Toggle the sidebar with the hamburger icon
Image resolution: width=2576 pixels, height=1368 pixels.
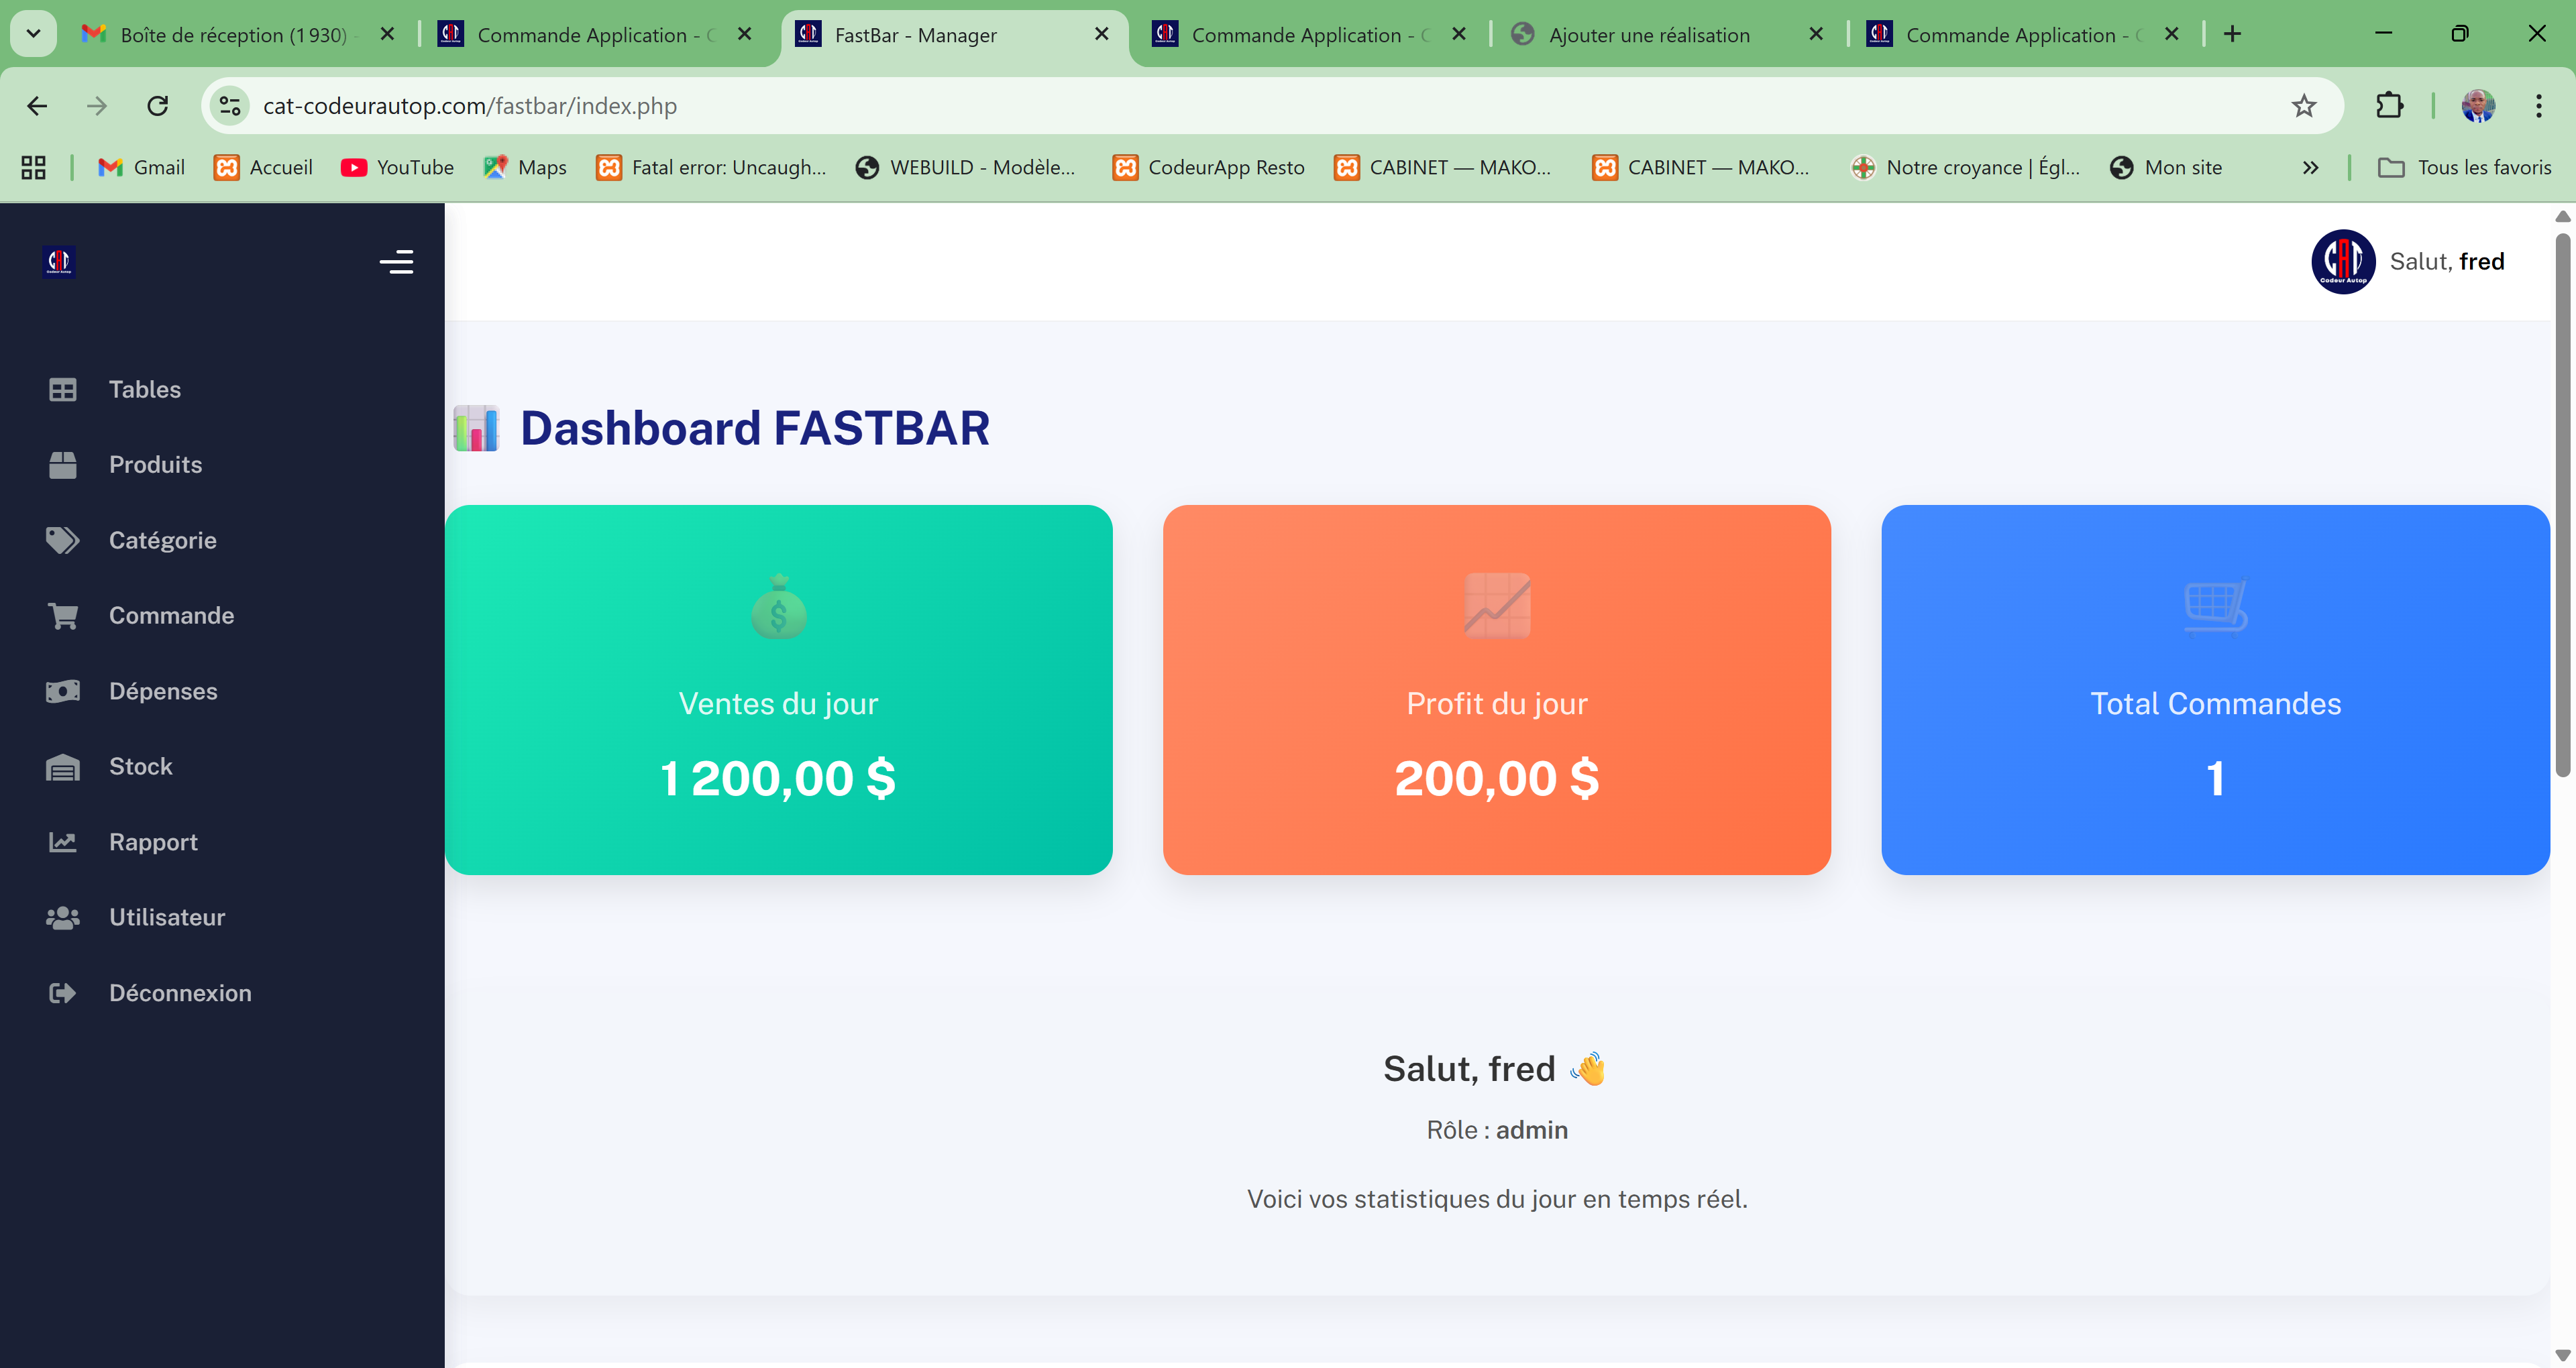click(x=396, y=262)
